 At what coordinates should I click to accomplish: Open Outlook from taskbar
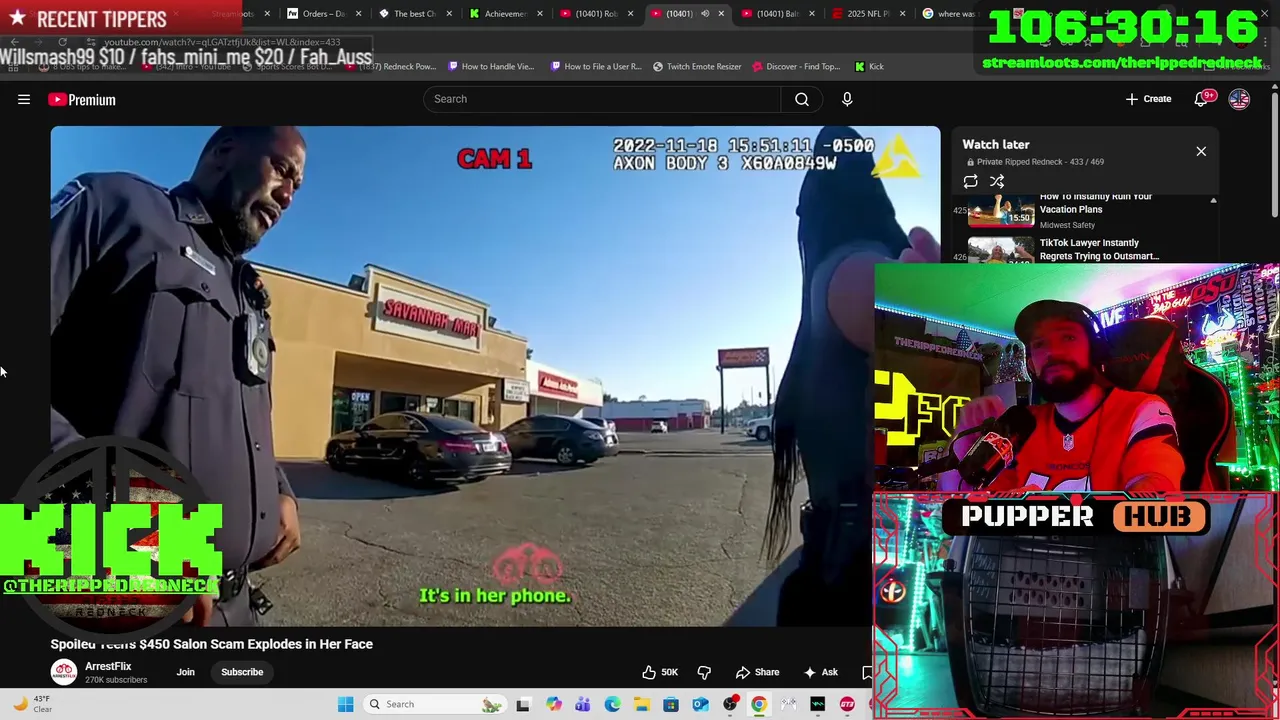(700, 704)
